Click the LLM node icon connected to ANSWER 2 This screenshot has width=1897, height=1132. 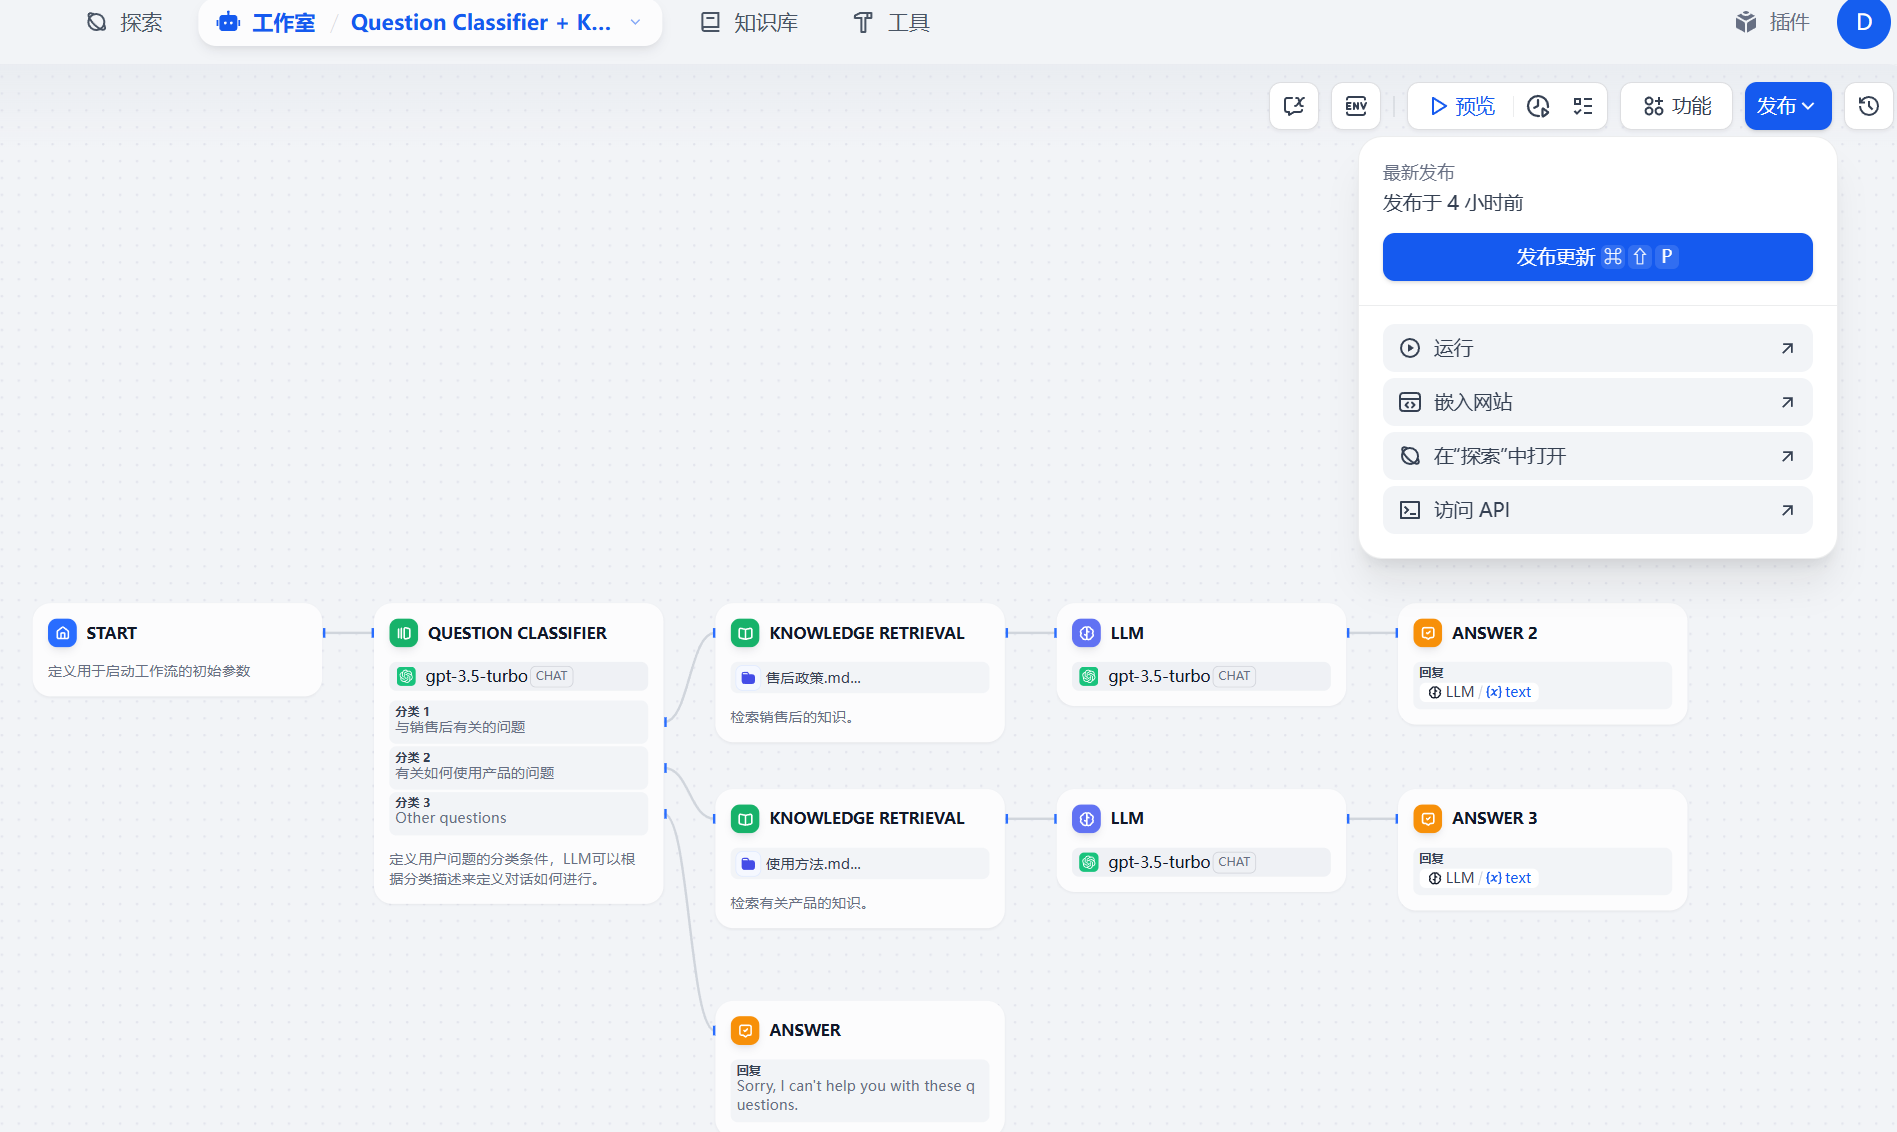coord(1086,633)
